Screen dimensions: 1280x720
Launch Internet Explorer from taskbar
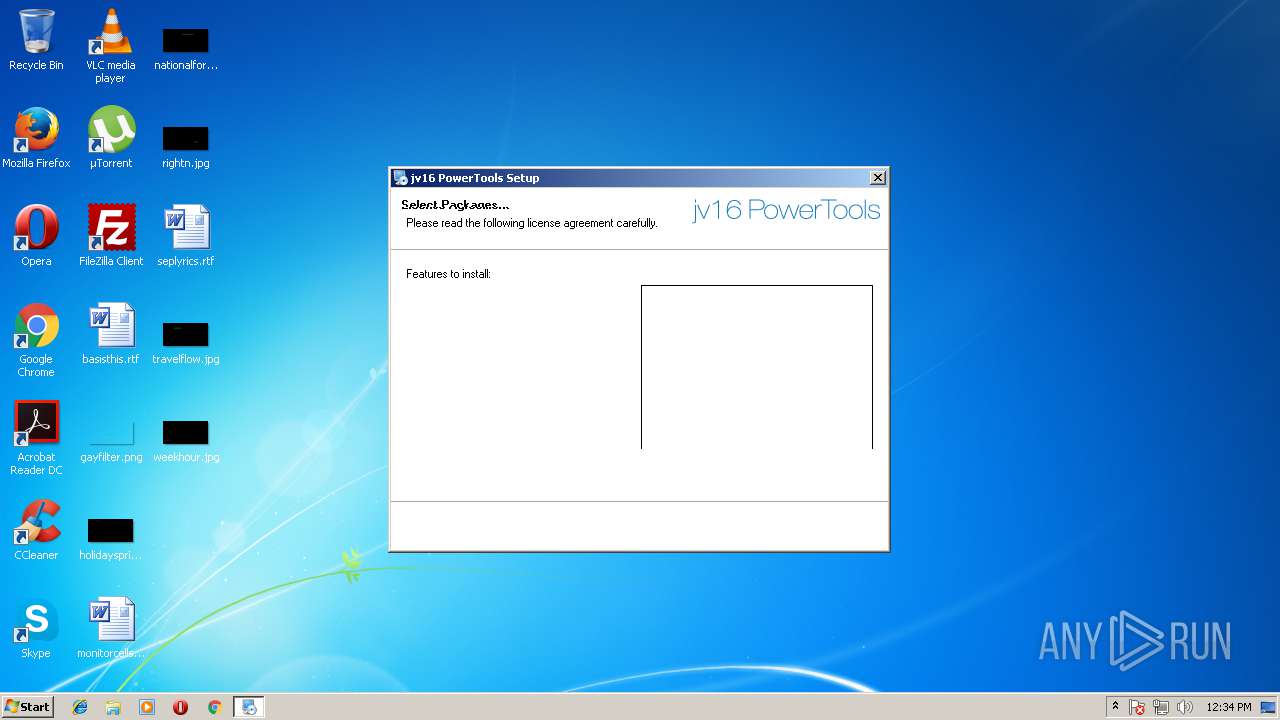pyautogui.click(x=80, y=707)
